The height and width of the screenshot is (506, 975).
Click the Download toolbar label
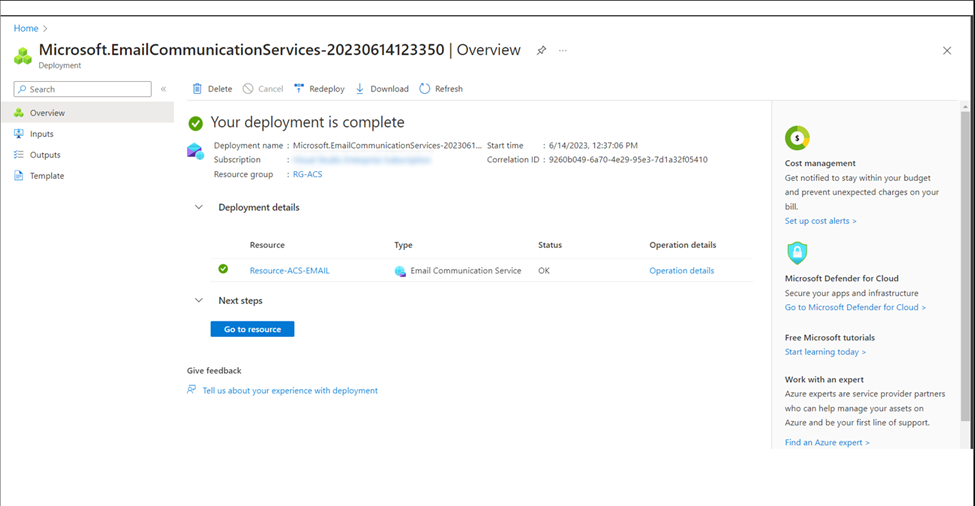point(389,89)
